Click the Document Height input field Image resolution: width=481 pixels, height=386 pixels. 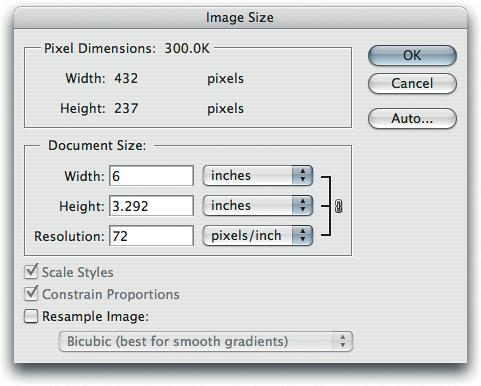tap(151, 206)
